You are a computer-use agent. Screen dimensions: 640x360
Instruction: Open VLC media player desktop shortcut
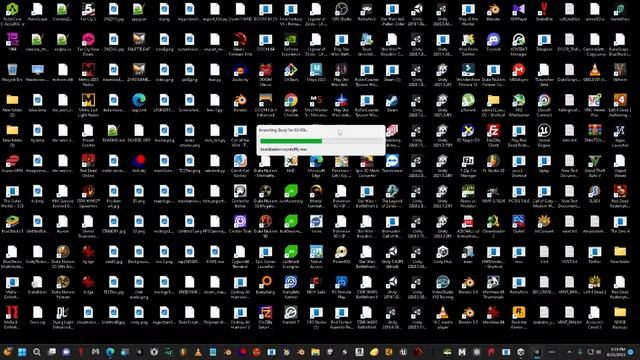click(442, 316)
